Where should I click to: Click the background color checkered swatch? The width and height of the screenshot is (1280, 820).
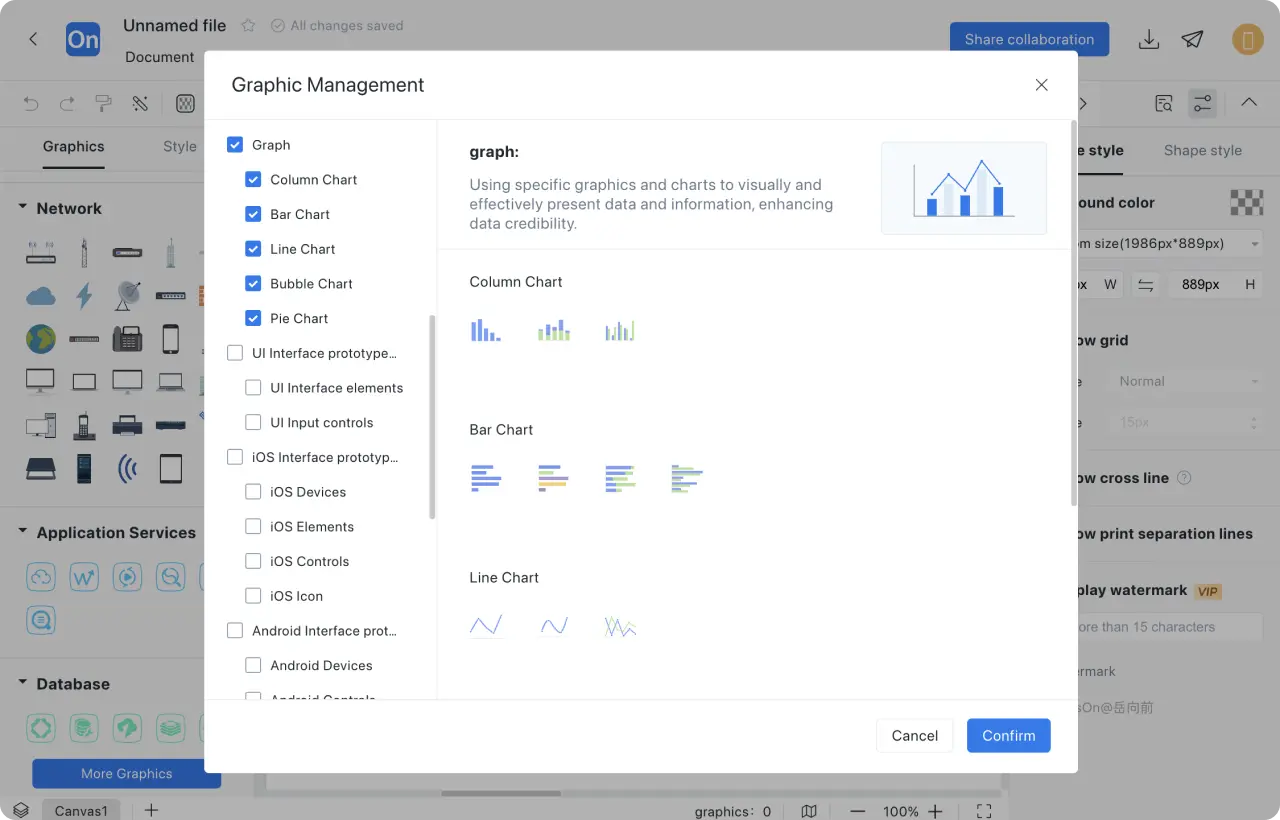coord(1246,202)
